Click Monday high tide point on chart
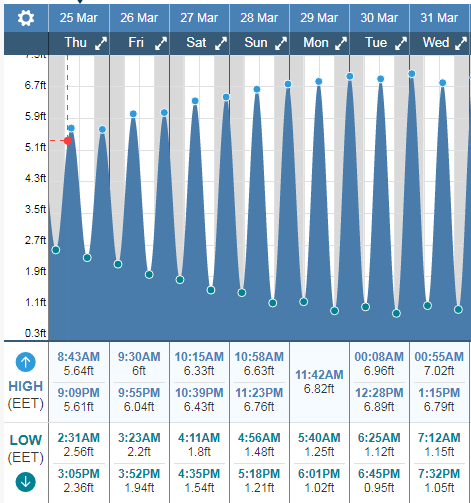This screenshot has width=471, height=503. [319, 81]
